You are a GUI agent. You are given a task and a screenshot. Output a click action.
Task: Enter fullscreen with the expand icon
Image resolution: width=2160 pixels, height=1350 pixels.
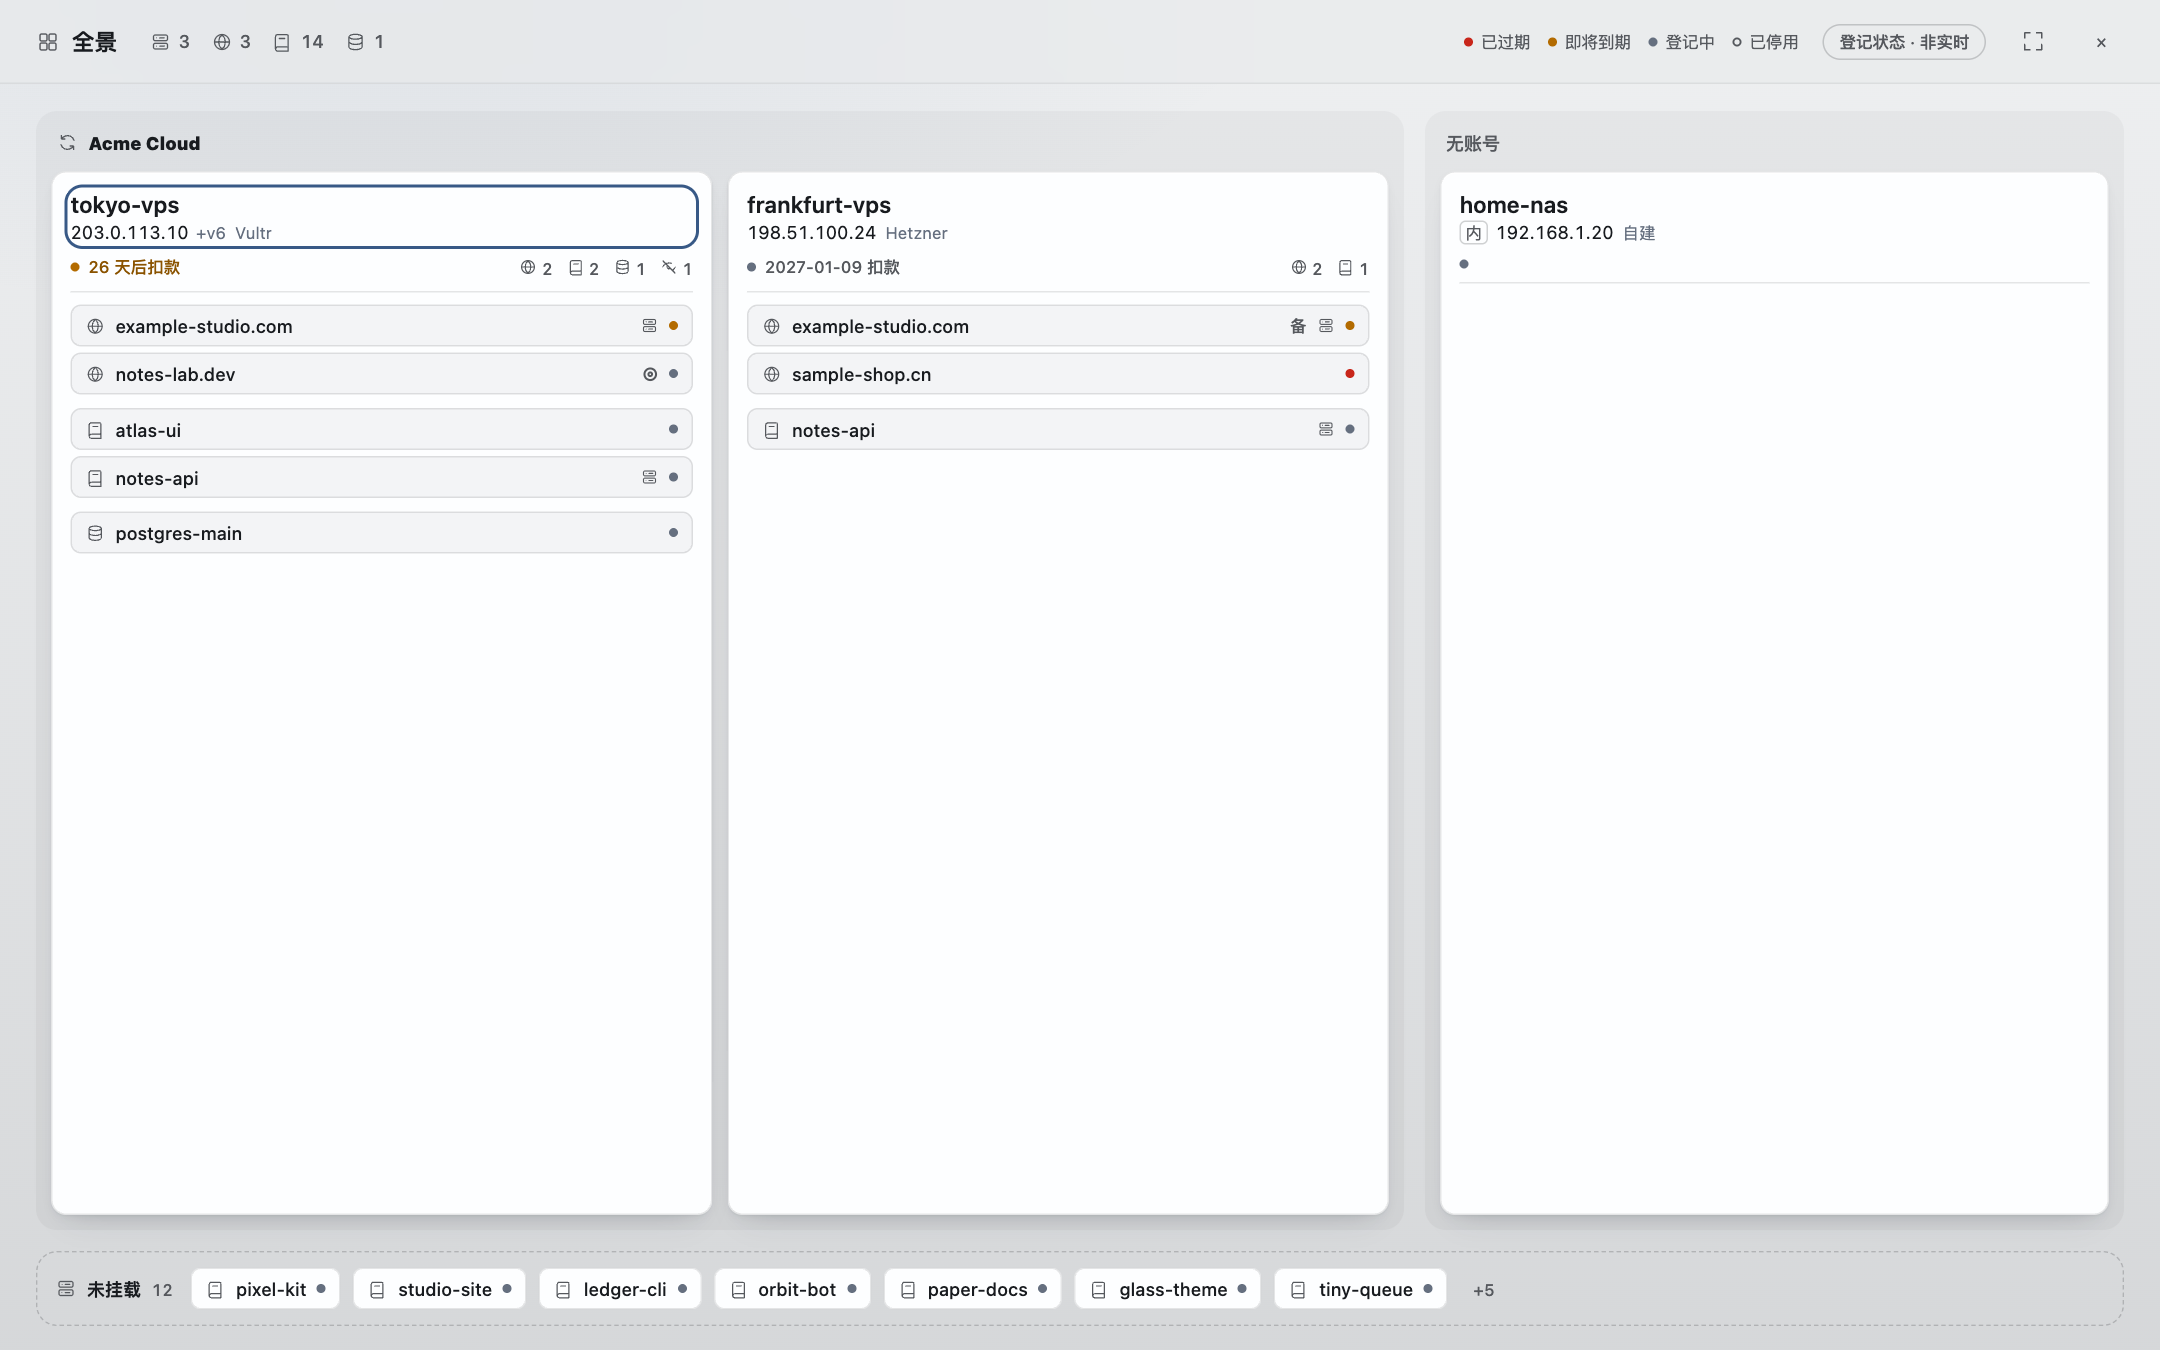(x=2033, y=42)
